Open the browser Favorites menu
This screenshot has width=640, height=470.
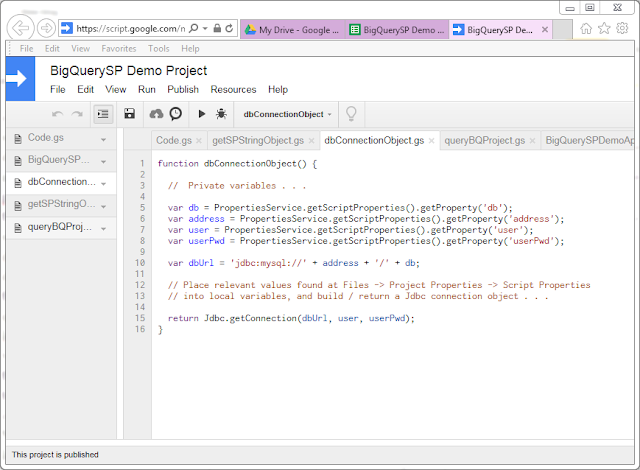click(119, 49)
